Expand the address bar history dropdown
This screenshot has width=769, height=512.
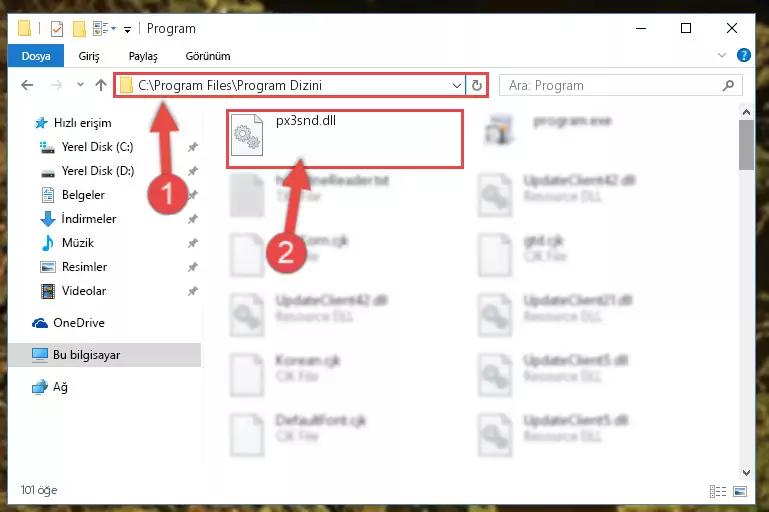pyautogui.click(x=457, y=85)
